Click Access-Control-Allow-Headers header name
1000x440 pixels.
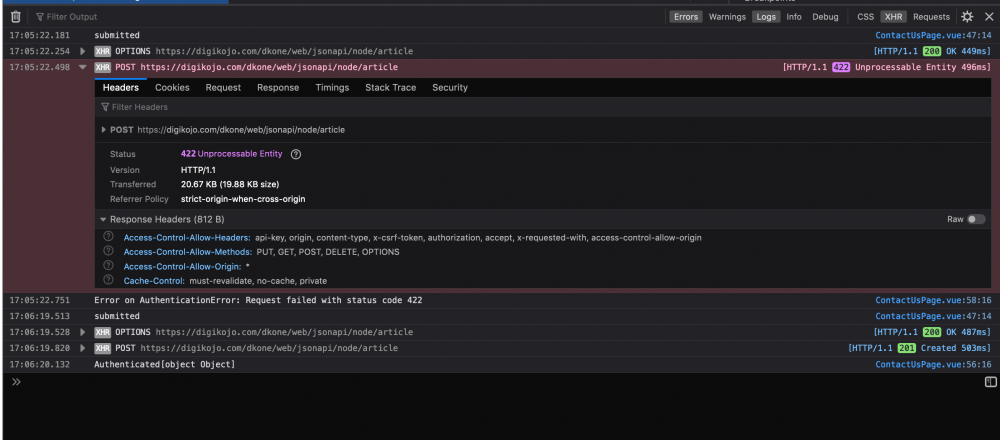pos(187,237)
